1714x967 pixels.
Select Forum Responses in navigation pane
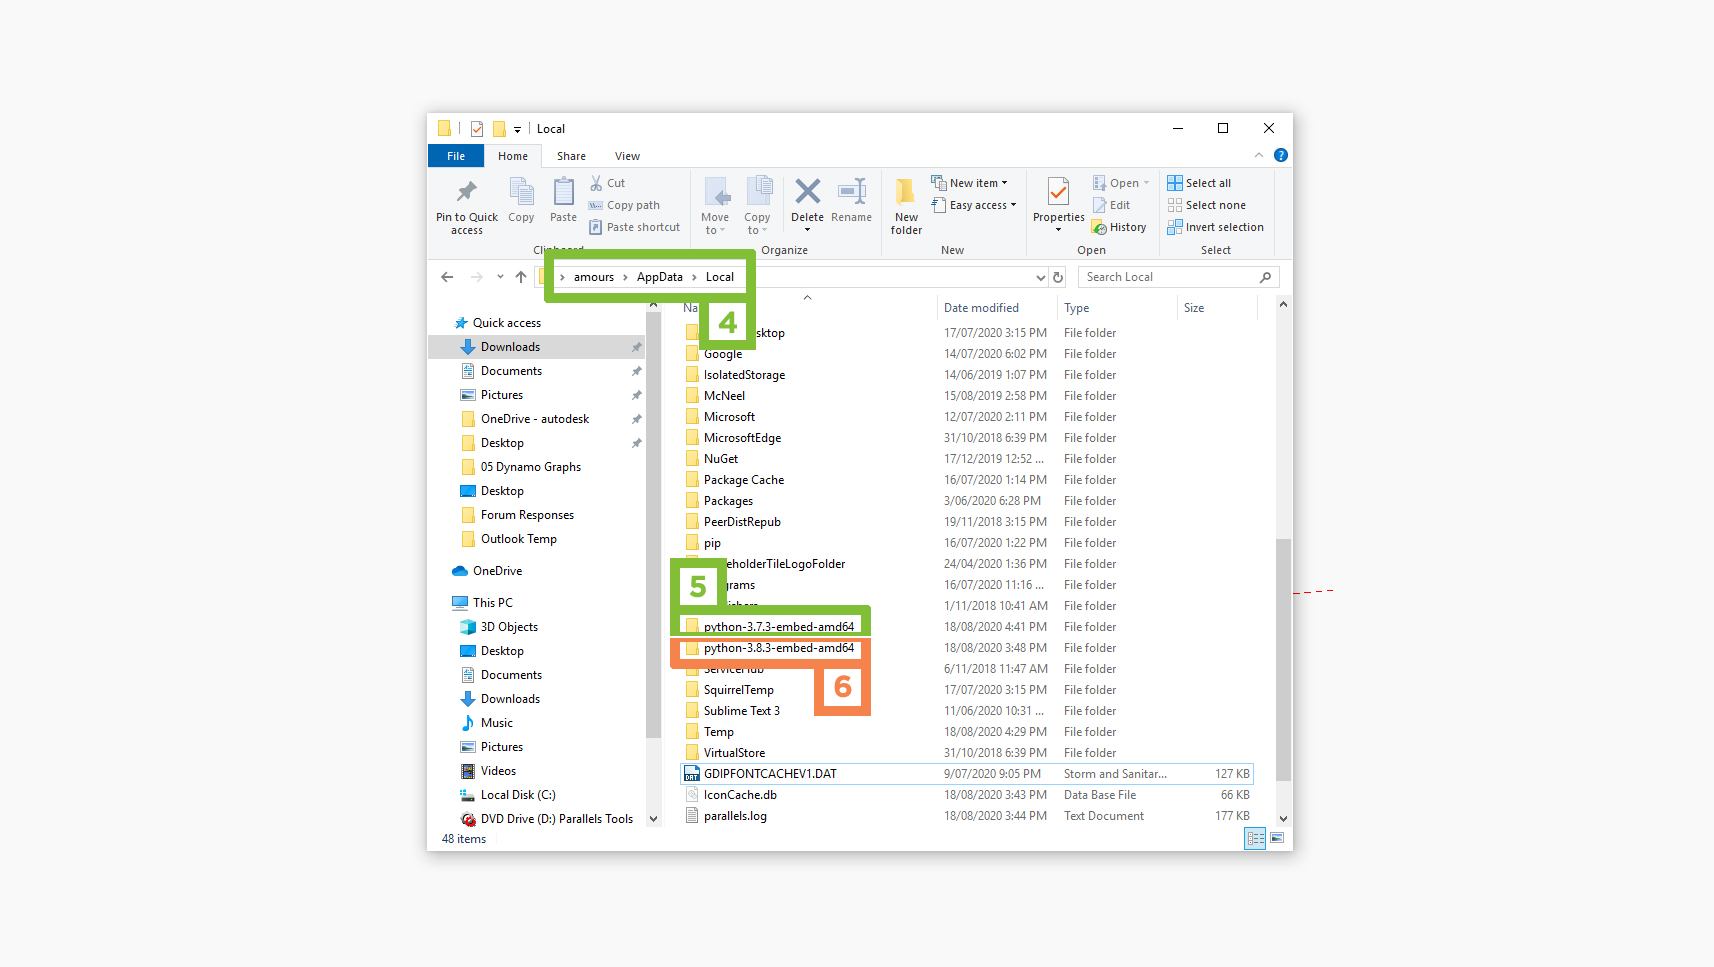tap(527, 515)
